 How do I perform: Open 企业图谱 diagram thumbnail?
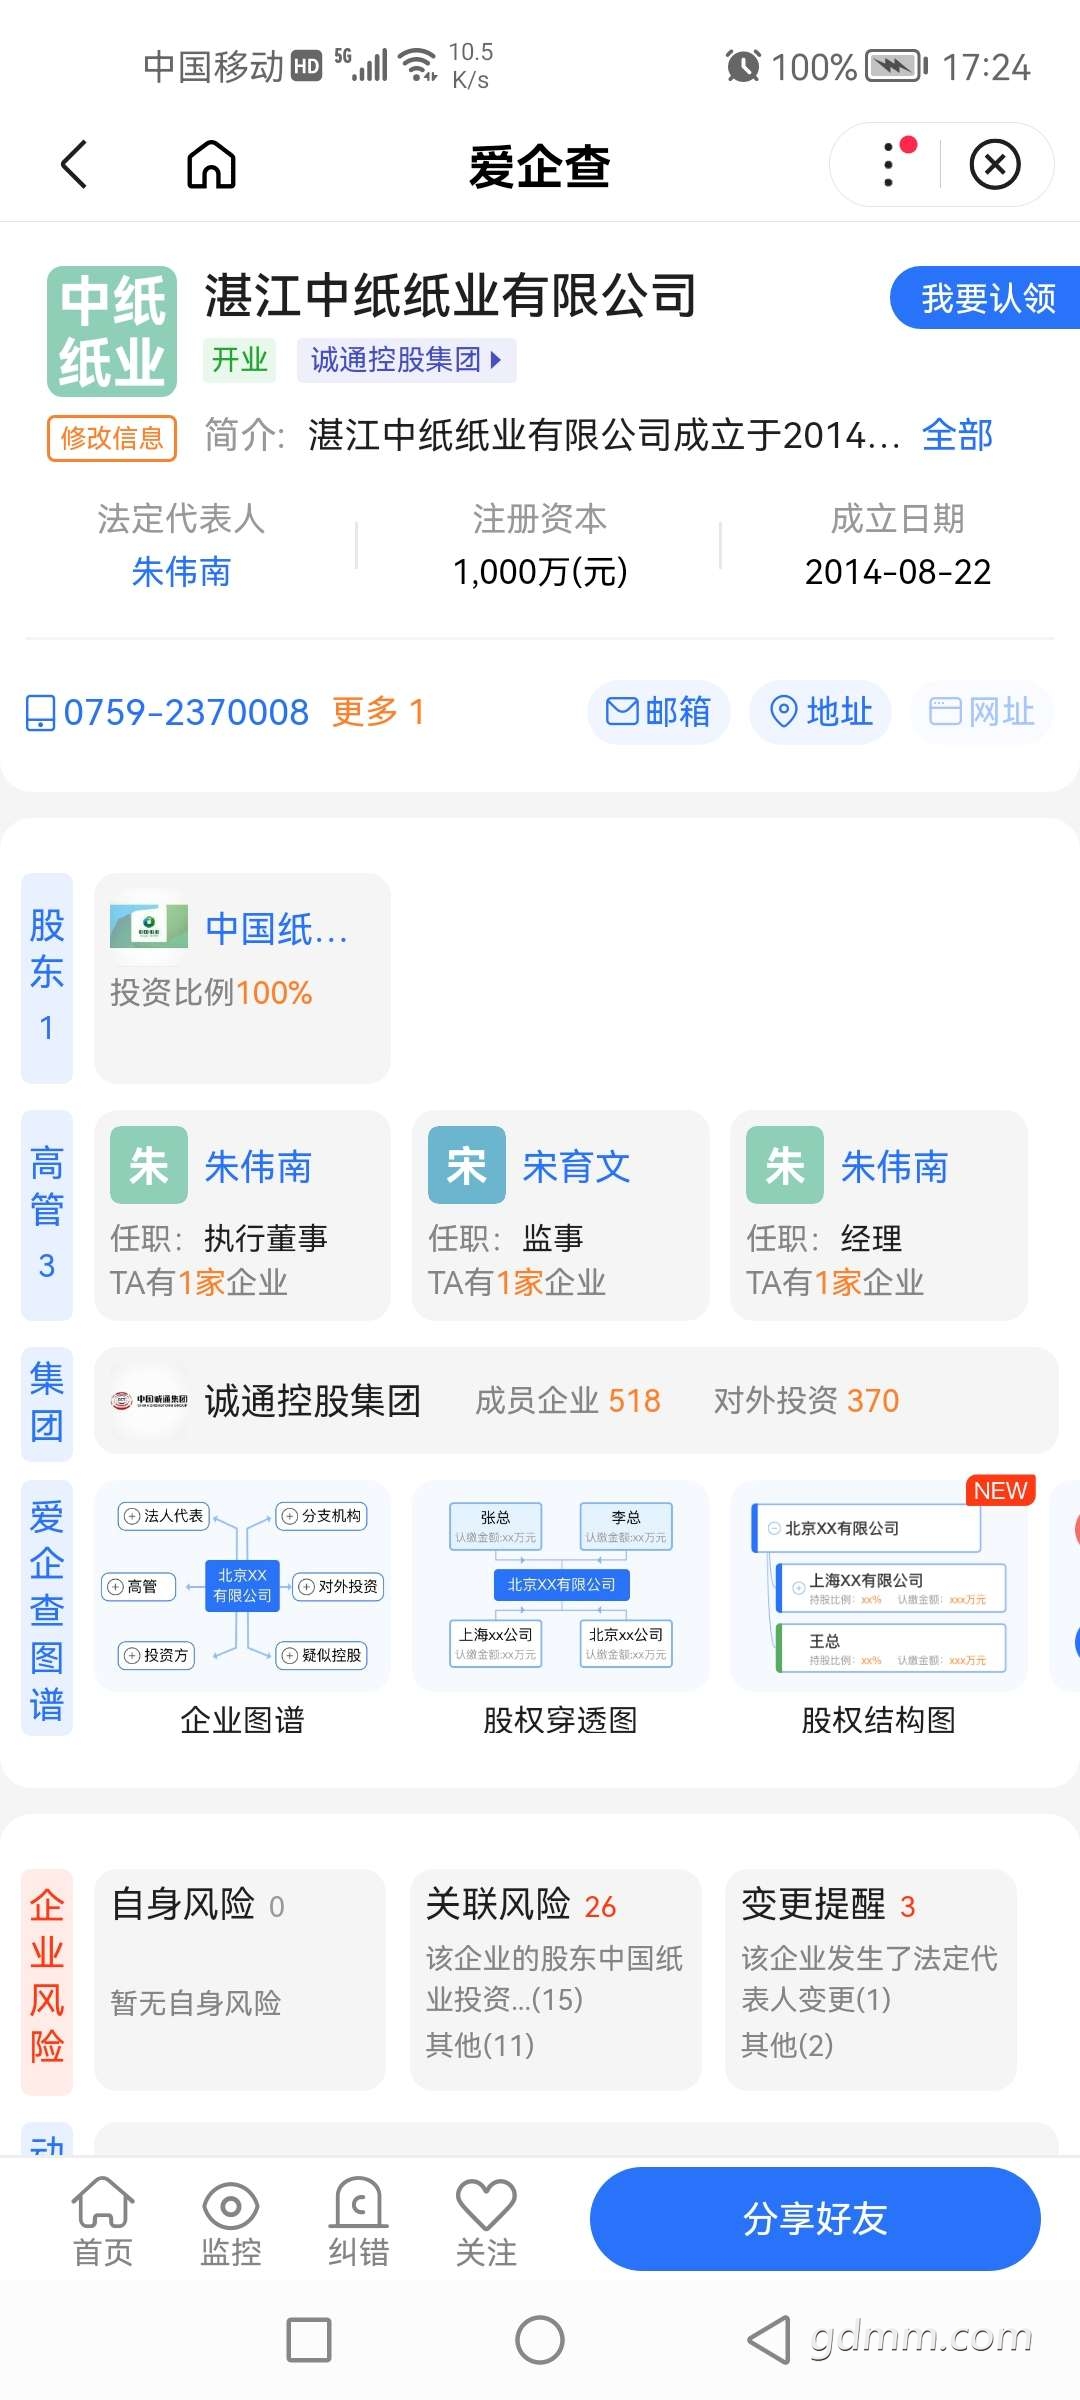coord(242,1586)
